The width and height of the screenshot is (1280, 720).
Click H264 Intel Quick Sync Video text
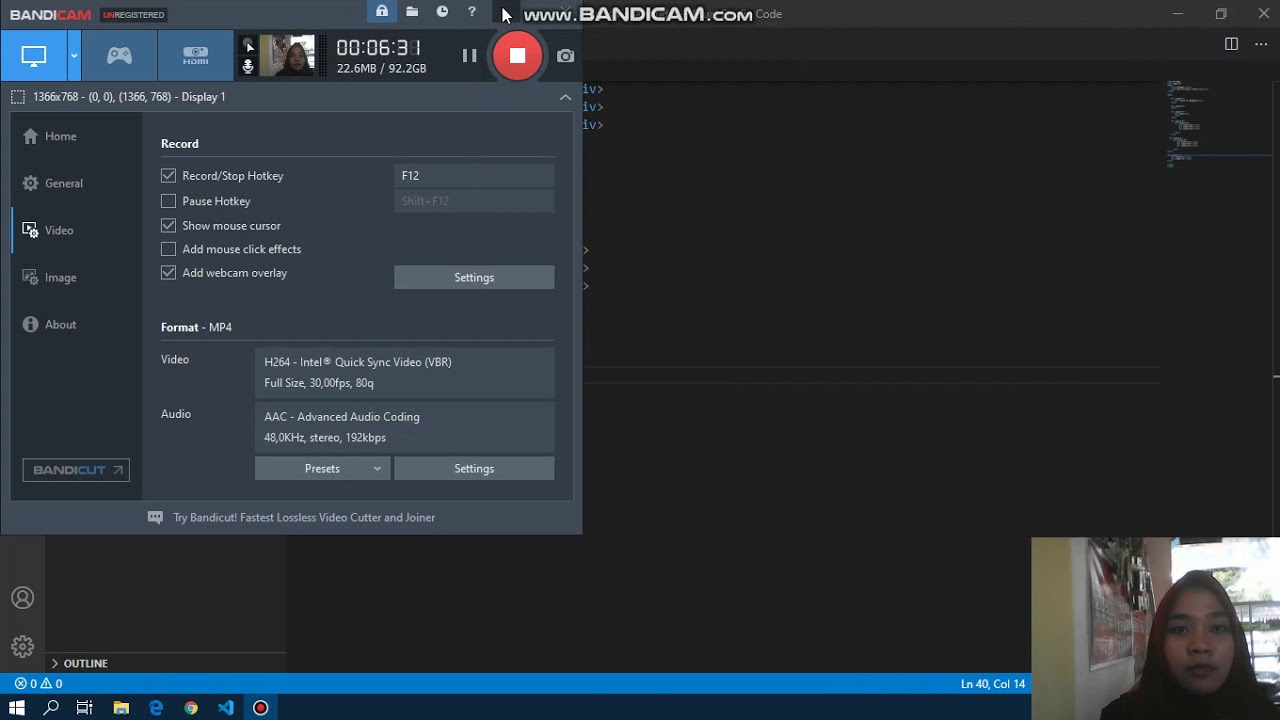[x=358, y=362]
